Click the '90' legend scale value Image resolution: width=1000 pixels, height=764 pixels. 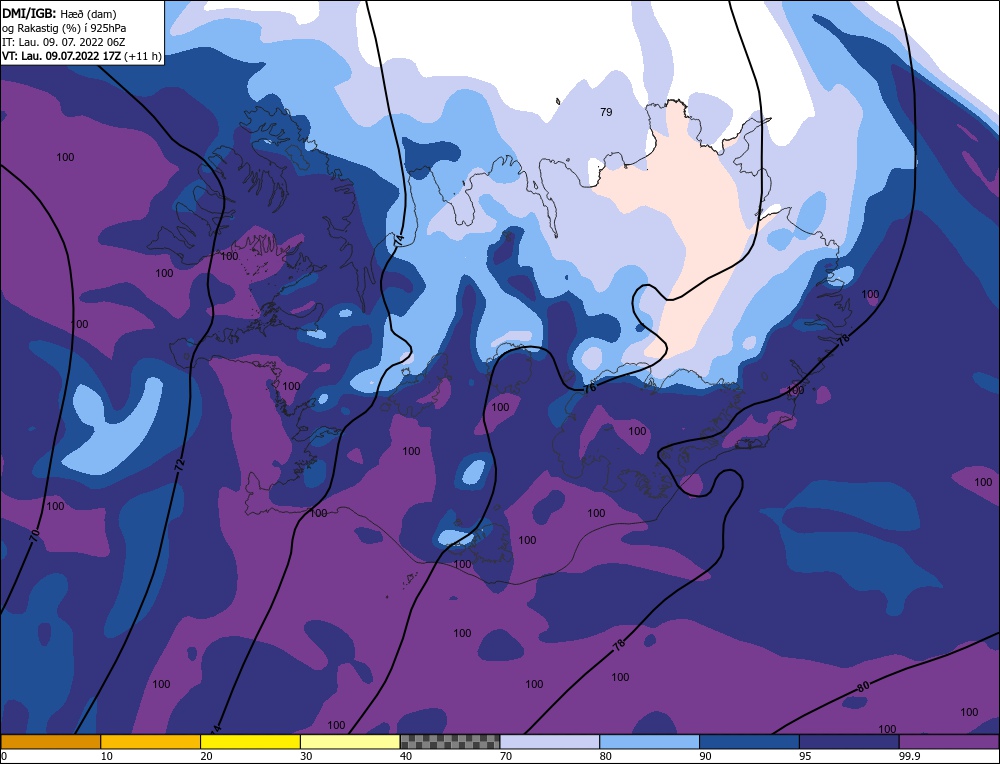(x=706, y=756)
